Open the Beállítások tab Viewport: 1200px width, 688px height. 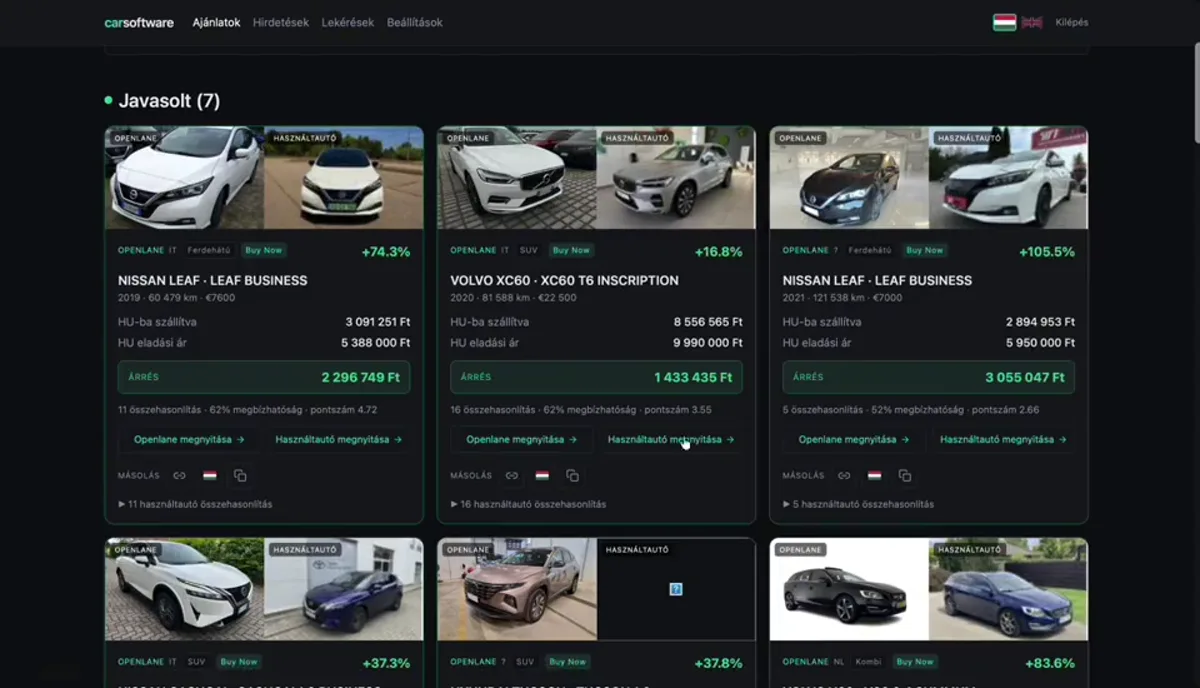click(x=415, y=22)
